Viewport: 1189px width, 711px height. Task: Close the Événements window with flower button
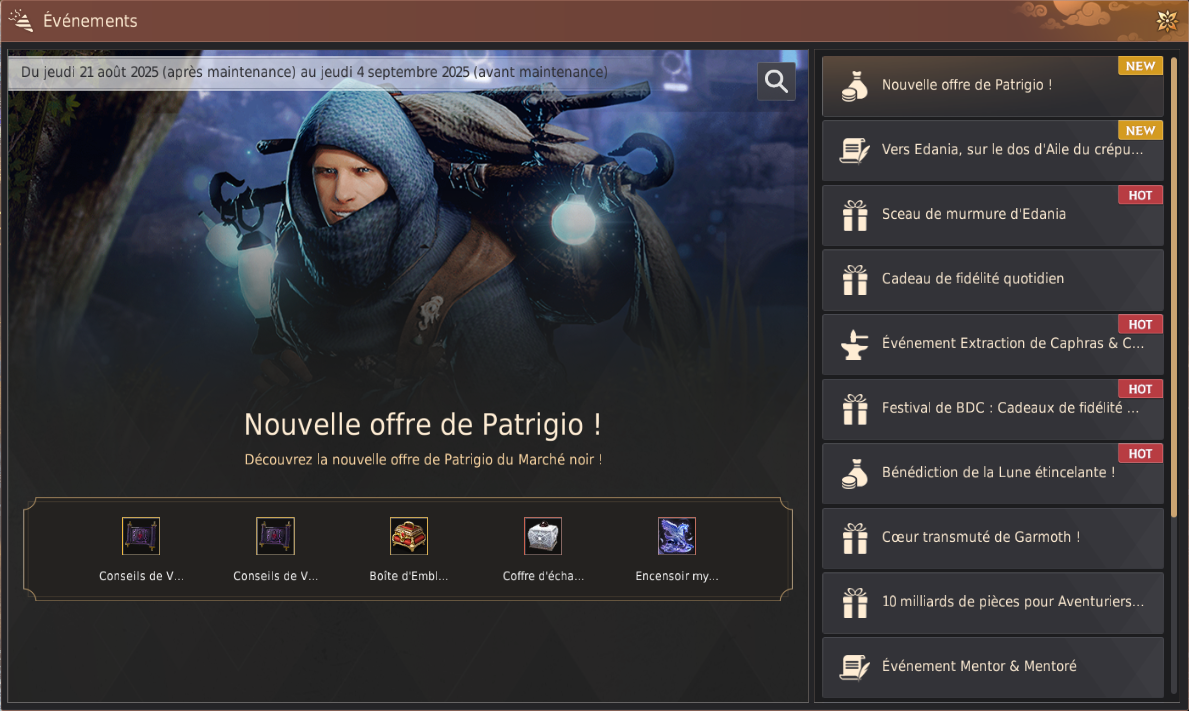pyautogui.click(x=1166, y=20)
